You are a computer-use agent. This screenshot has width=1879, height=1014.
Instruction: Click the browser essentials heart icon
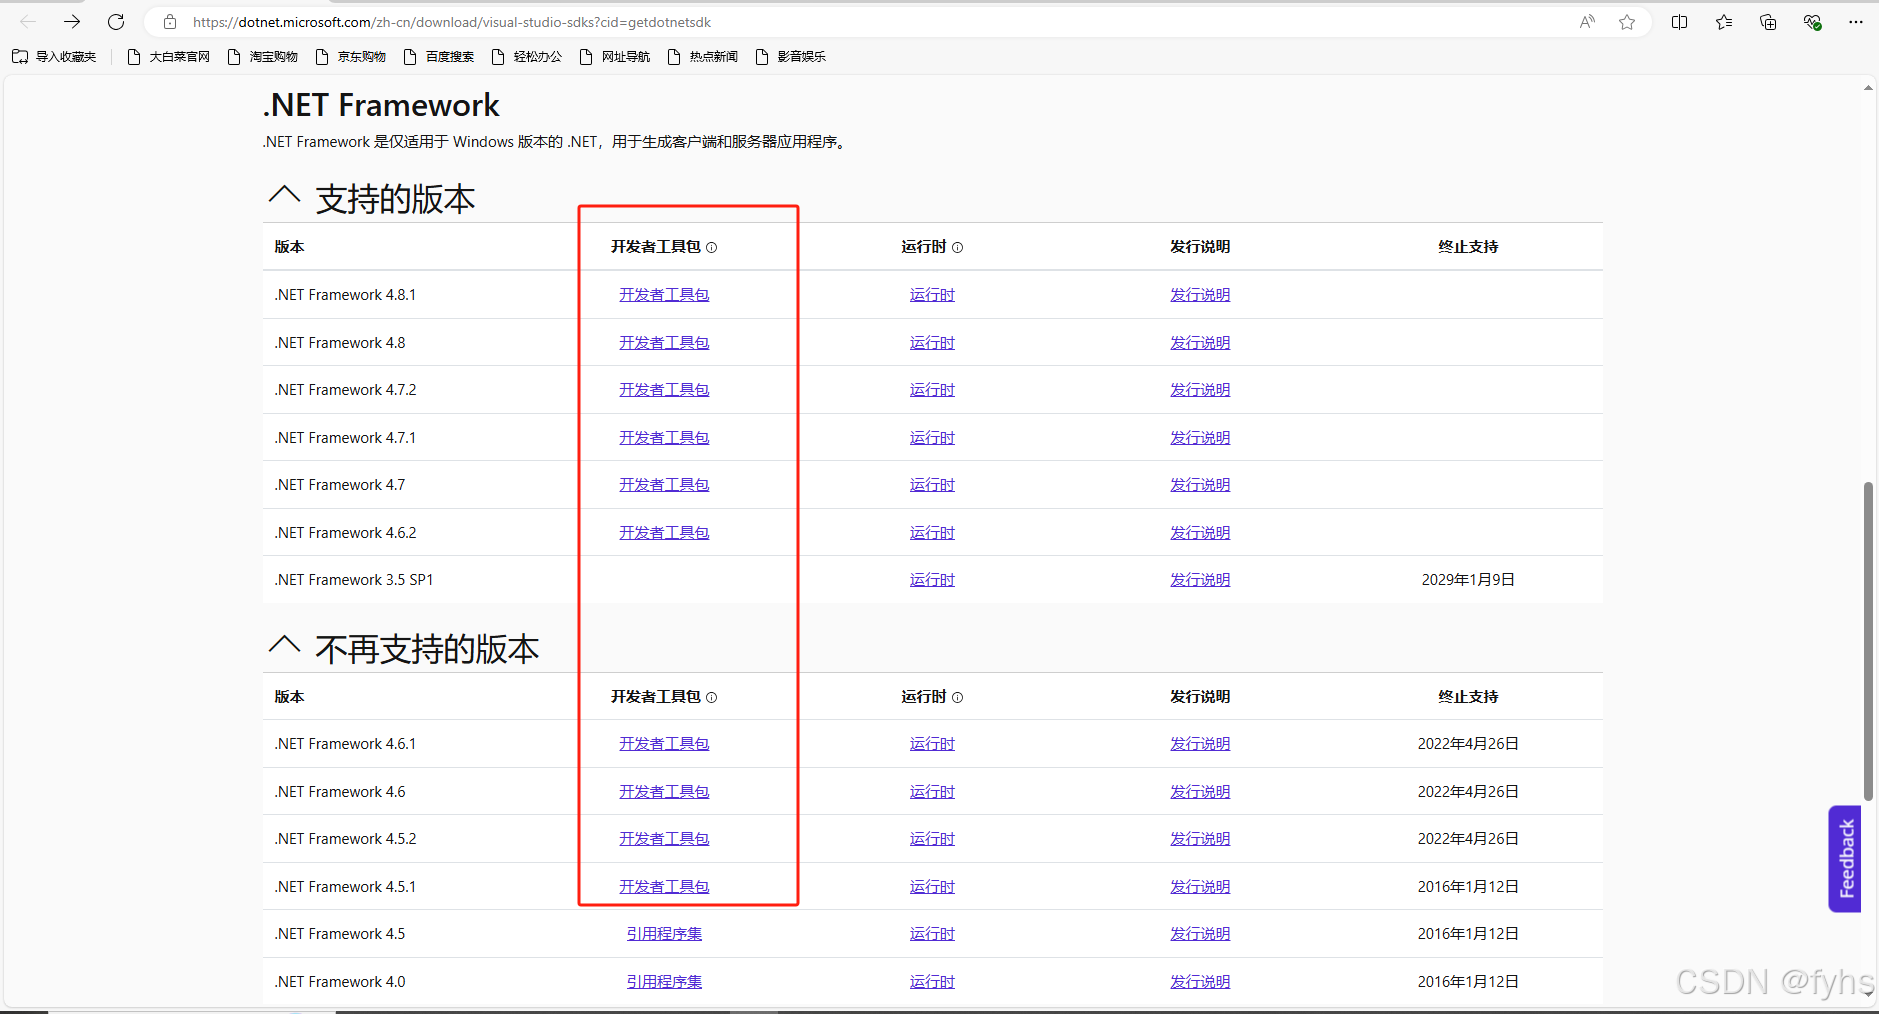pyautogui.click(x=1812, y=22)
